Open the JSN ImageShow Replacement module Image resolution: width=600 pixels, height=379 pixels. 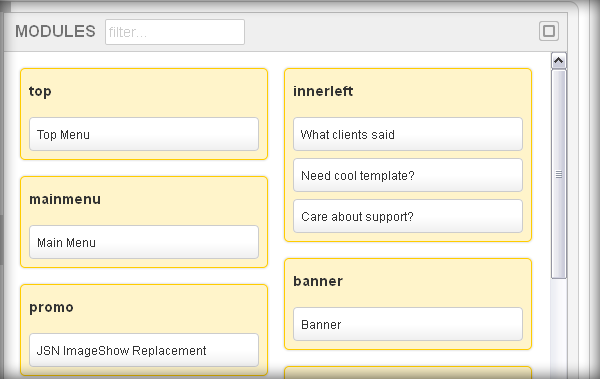(144, 350)
